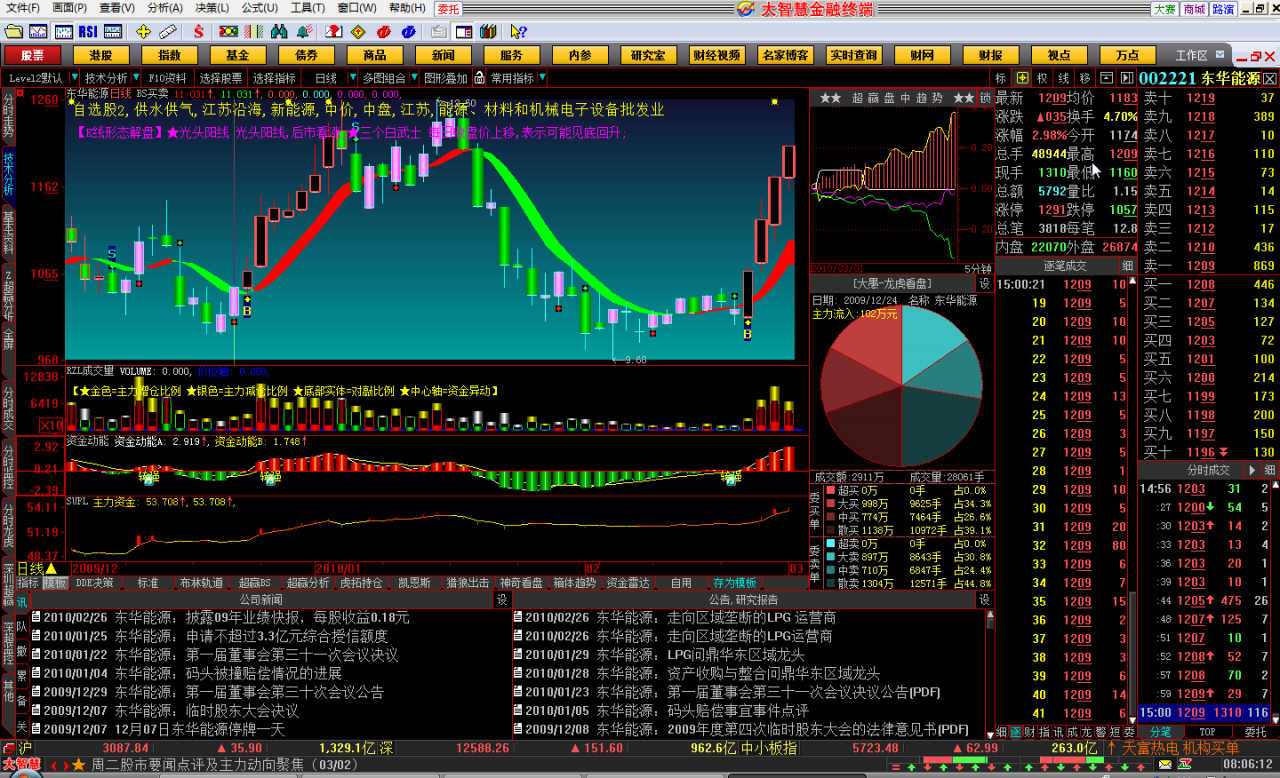The image size is (1280, 778).
Task: Toggle the 锁 lock on 超赢盘中趋势 panel
Action: 985,98
